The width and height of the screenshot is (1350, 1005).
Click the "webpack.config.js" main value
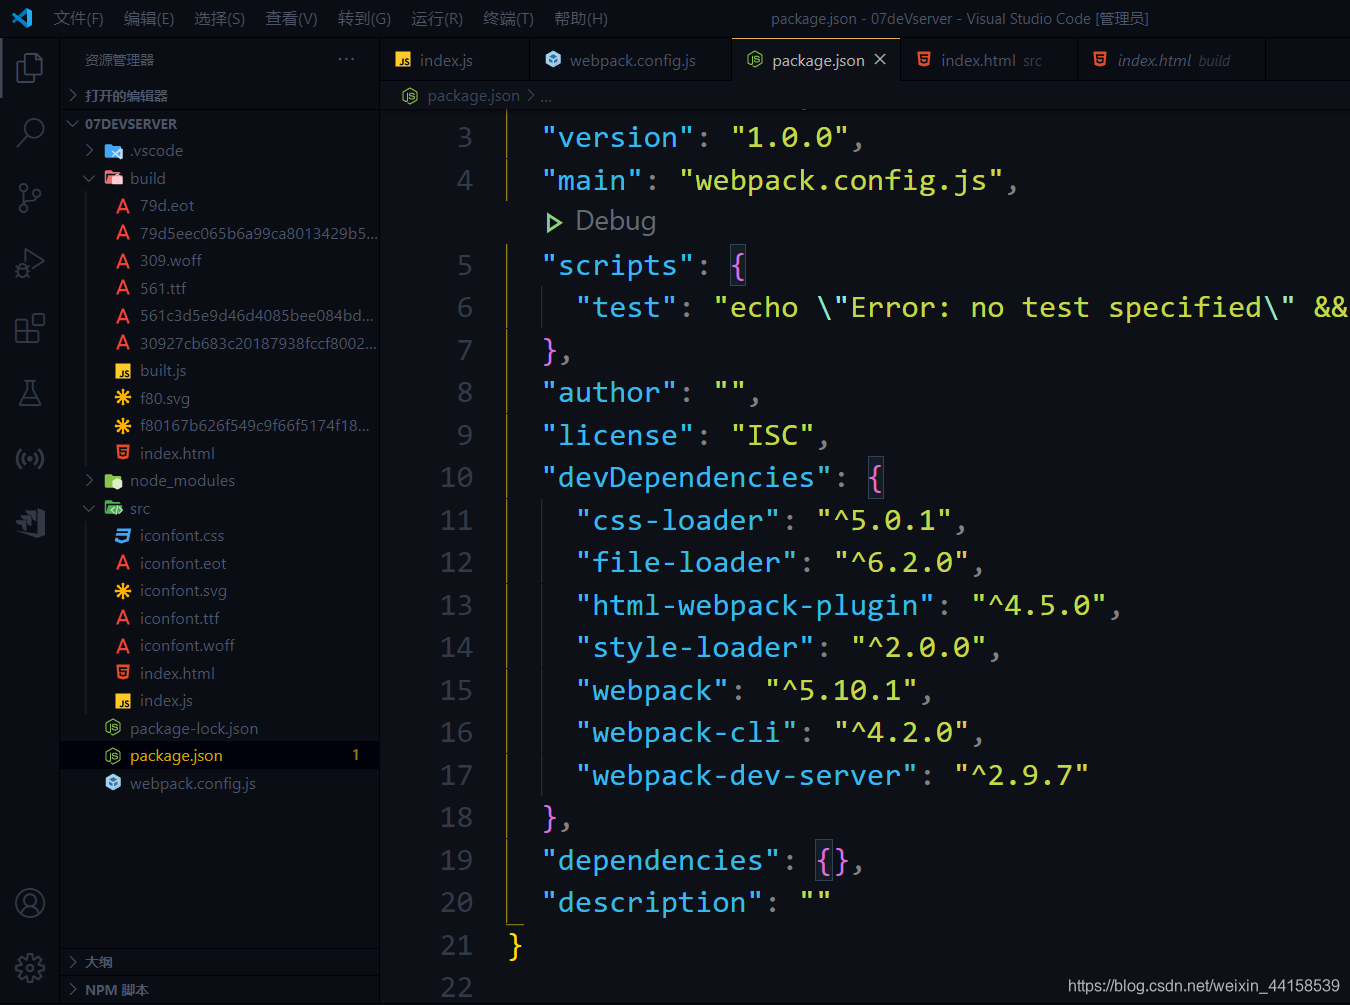(x=841, y=181)
